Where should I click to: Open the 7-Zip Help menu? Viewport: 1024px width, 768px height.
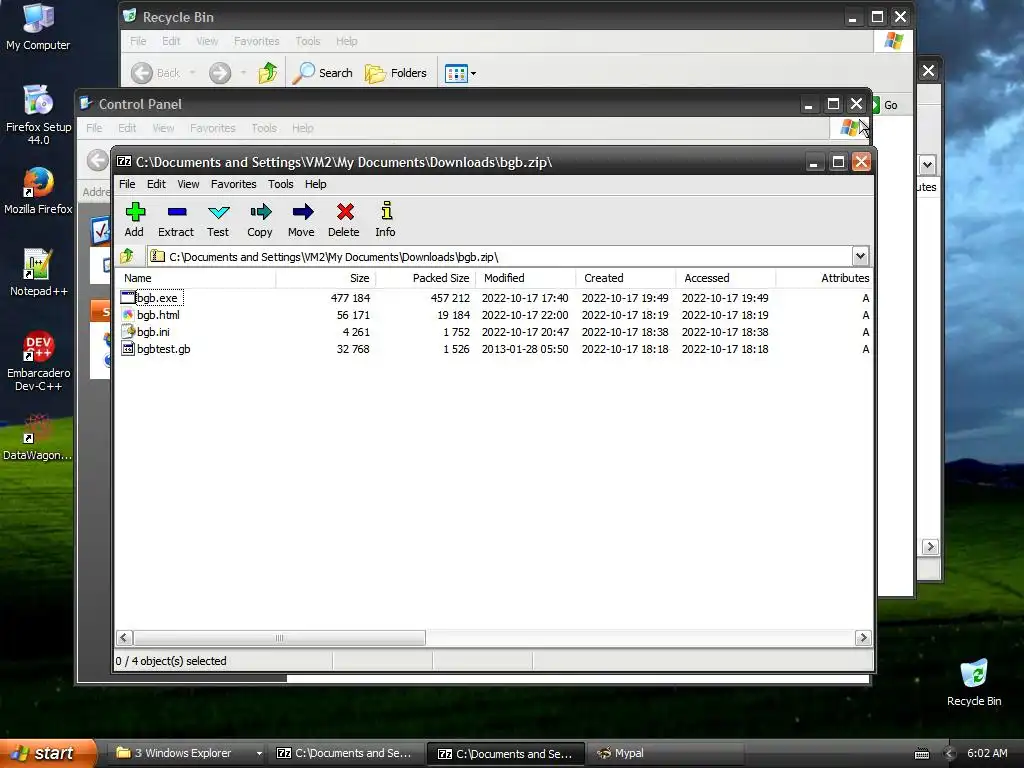click(315, 184)
